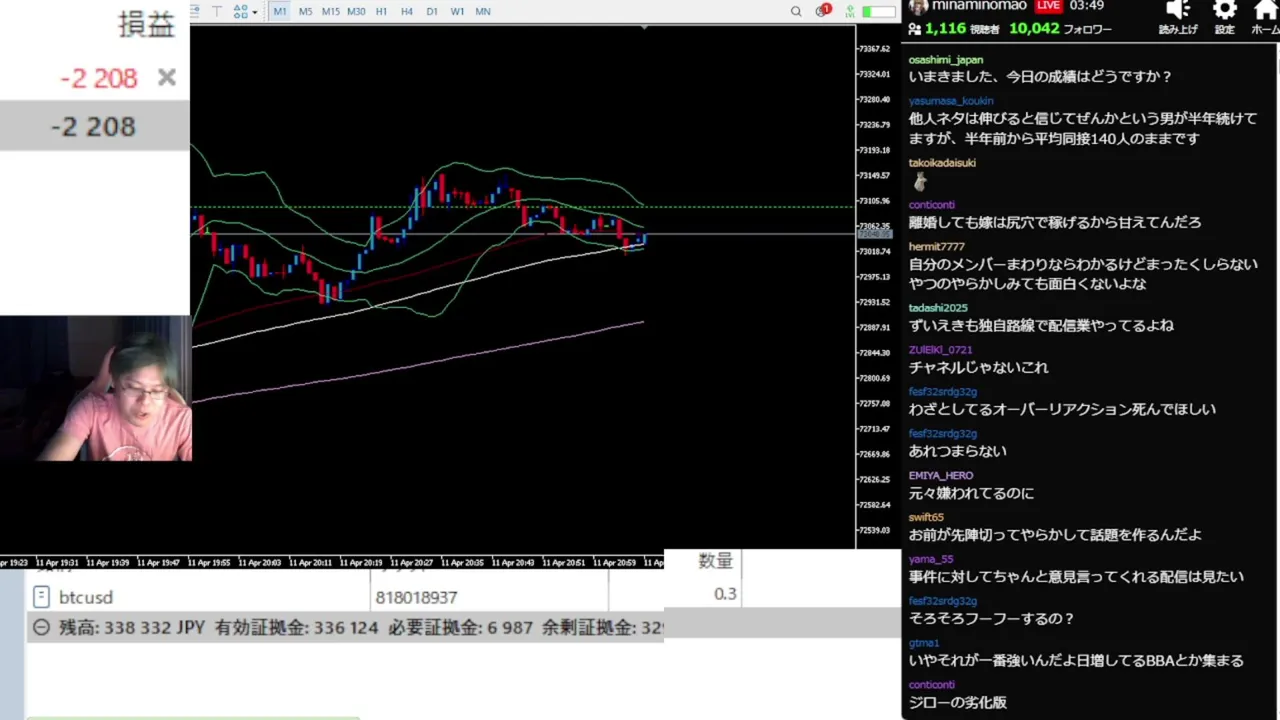Switch chart to H4 timeframe

pos(406,11)
